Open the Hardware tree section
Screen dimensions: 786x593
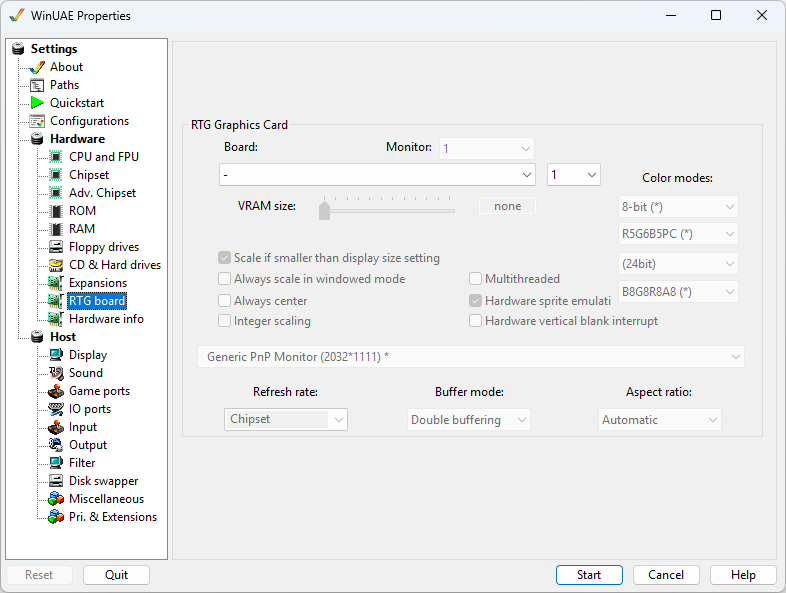[x=77, y=139]
